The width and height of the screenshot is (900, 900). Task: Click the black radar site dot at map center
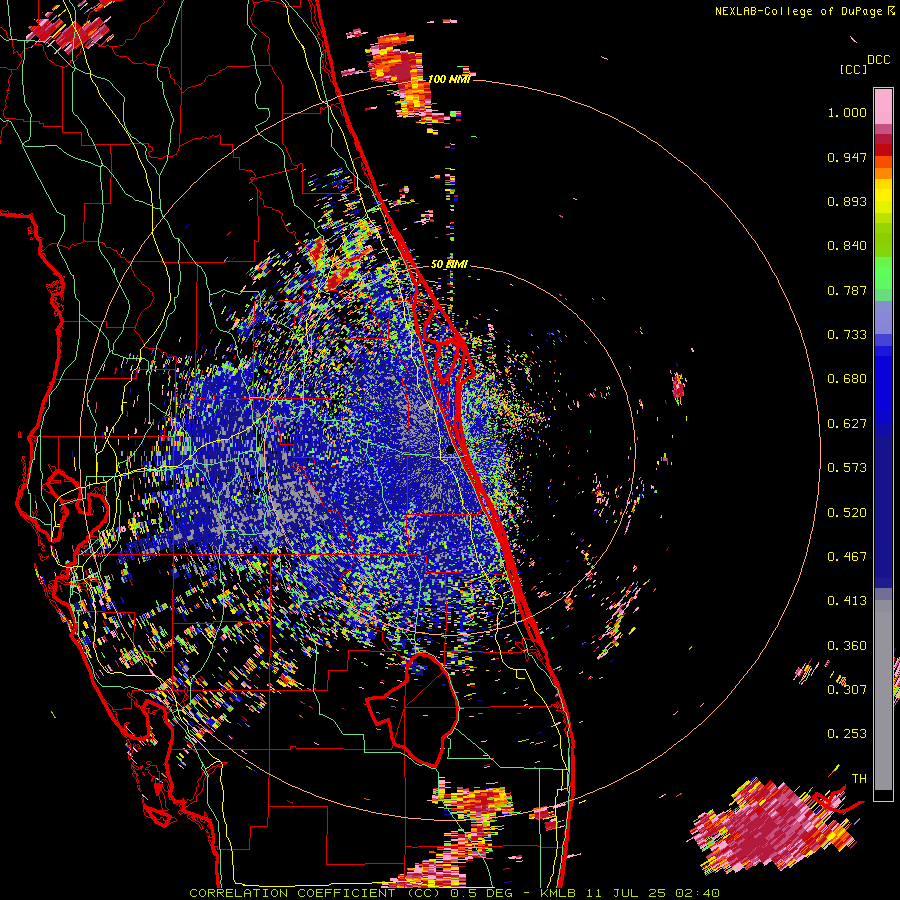(450, 451)
